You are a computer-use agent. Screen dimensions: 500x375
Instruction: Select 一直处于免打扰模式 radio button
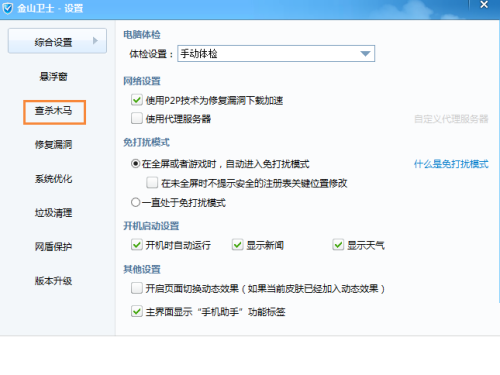[x=135, y=202]
